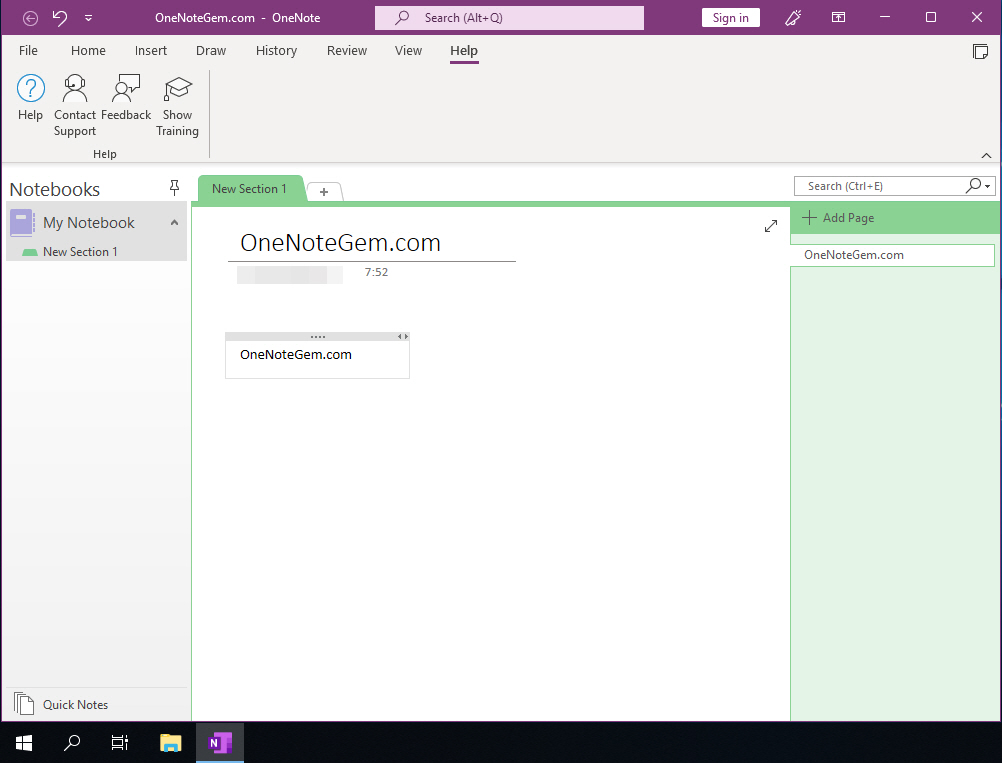The image size is (1002, 763).
Task: Click the Contact Support headset icon
Action: tap(75, 88)
